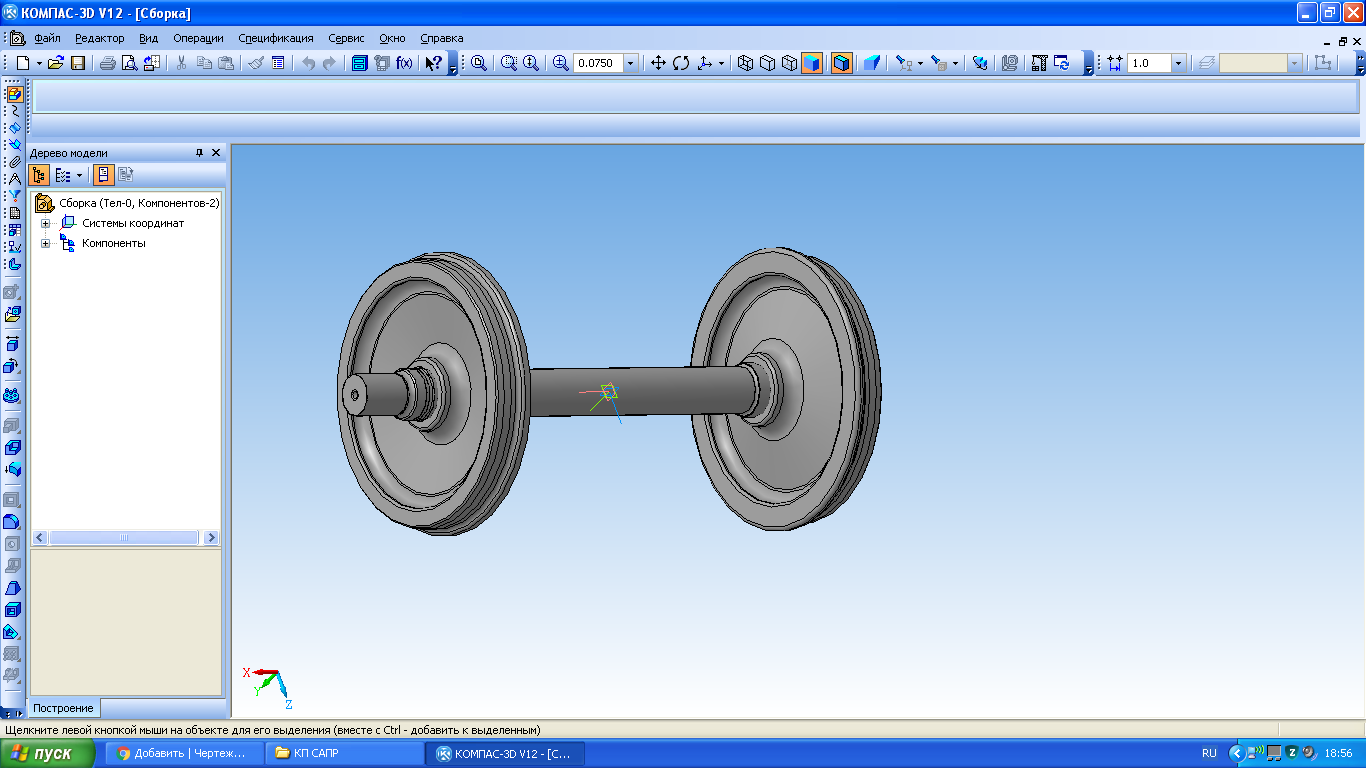The height and width of the screenshot is (768, 1366).
Task: Click the пуск Start button
Action: click(x=47, y=753)
